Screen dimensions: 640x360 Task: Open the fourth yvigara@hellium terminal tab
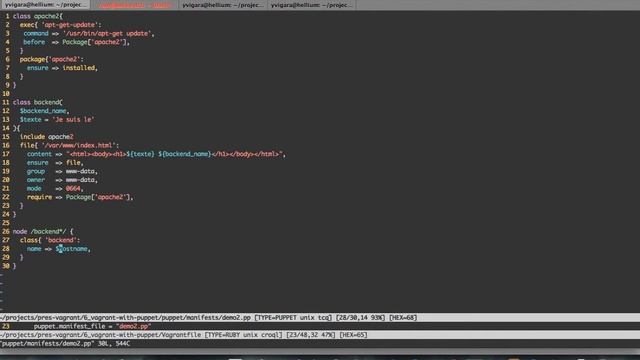311,5
